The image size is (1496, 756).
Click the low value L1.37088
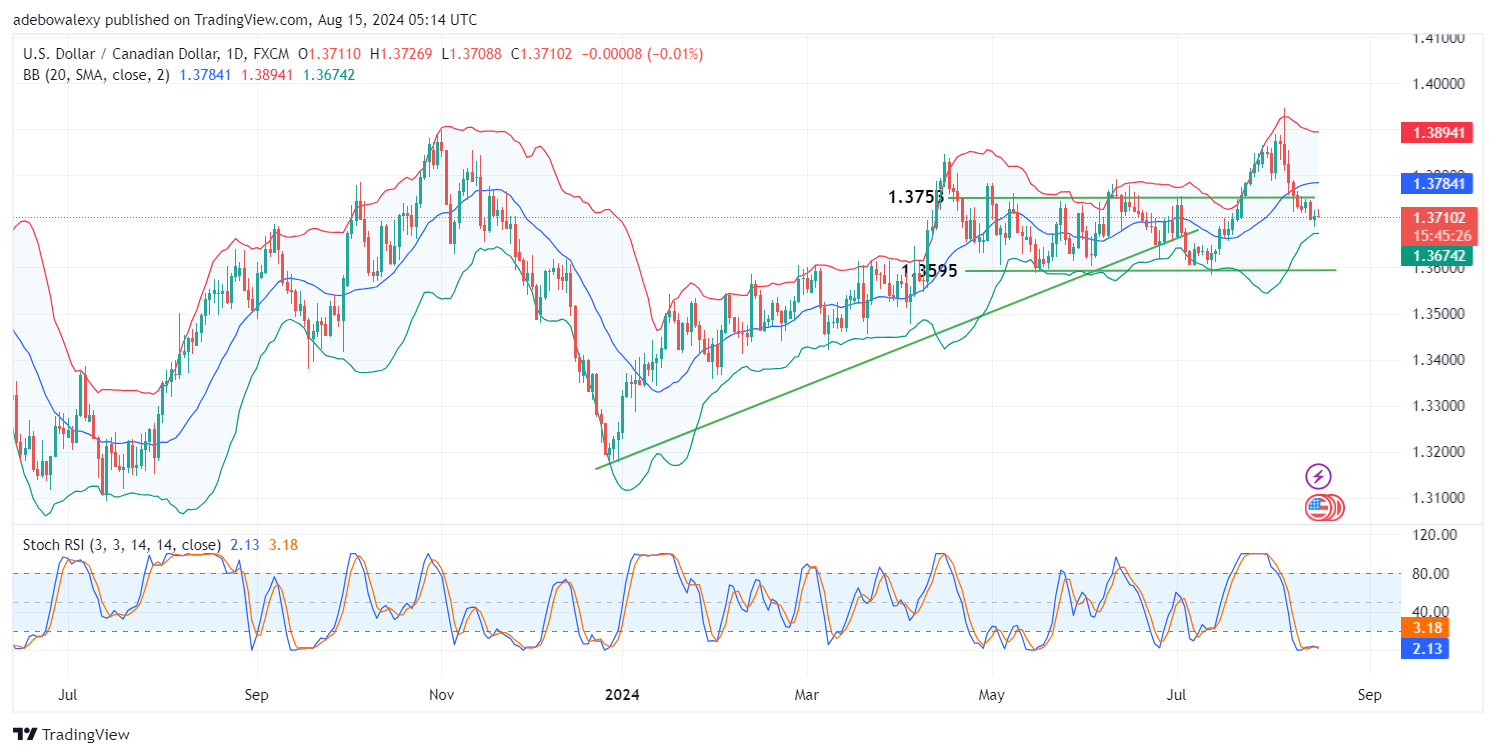(470, 54)
